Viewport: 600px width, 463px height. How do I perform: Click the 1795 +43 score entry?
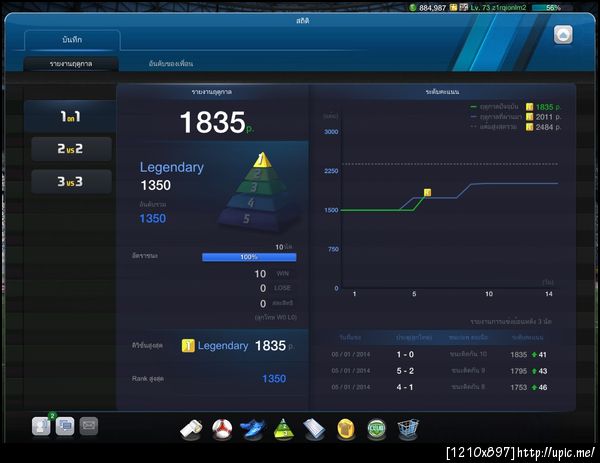pos(528,371)
